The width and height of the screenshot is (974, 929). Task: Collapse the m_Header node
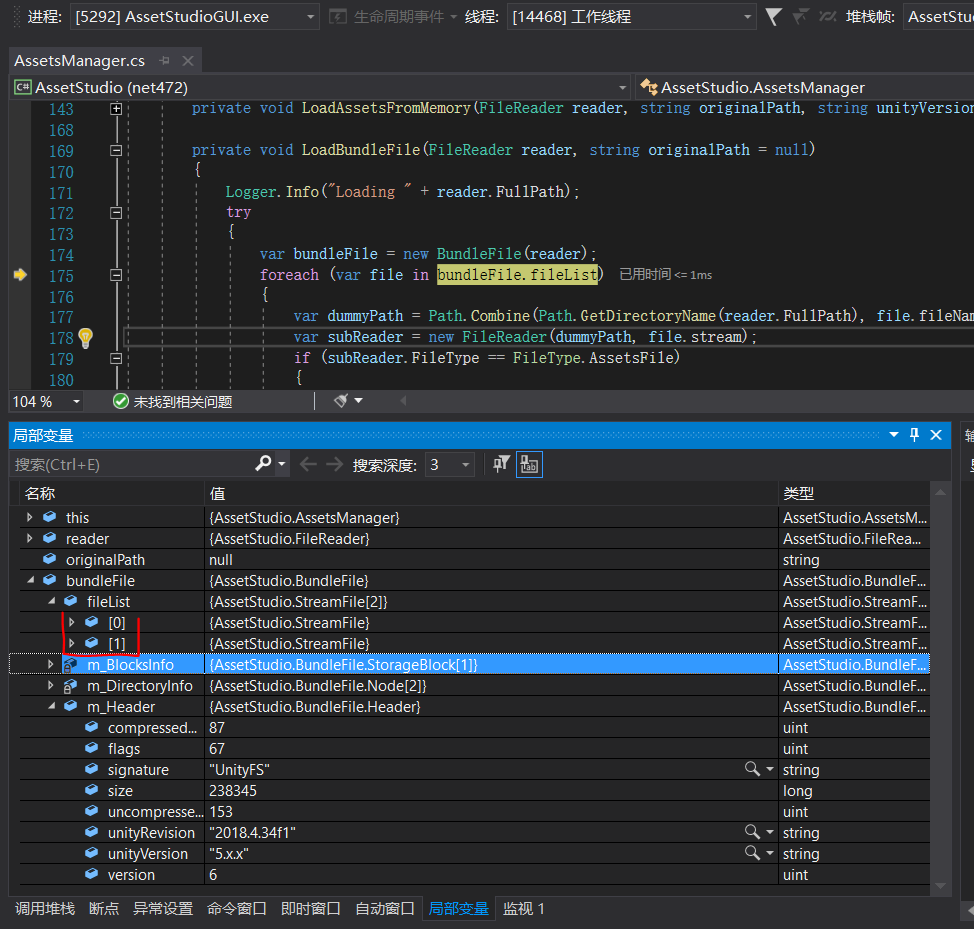[51, 706]
